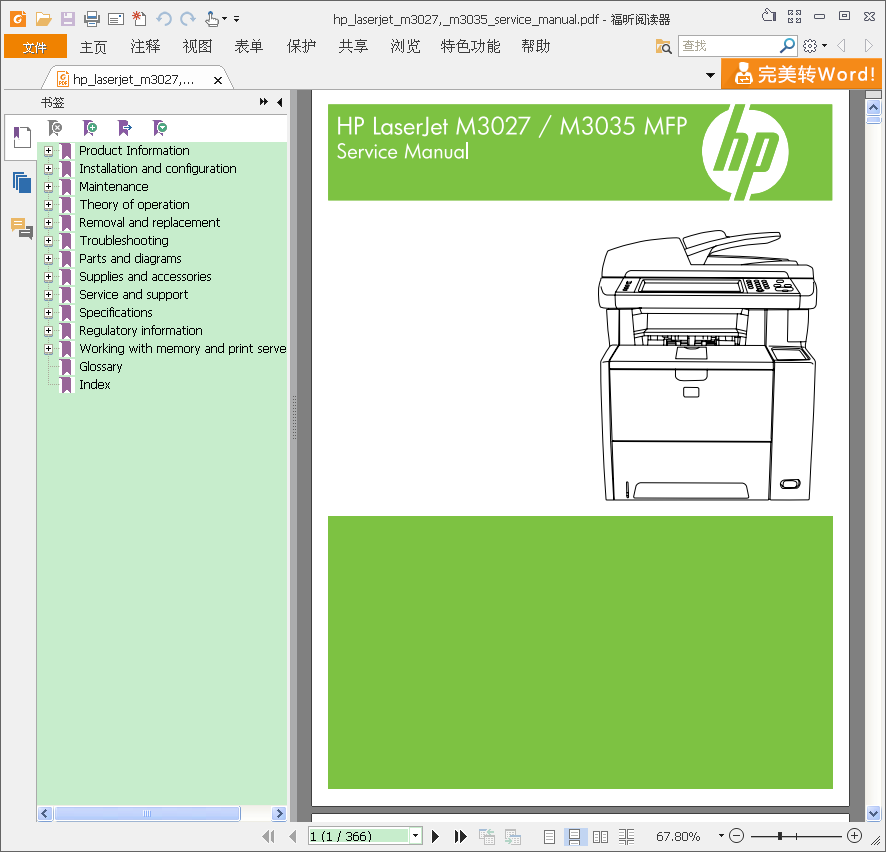This screenshot has height=852, width=886.
Task: Expand Removal and replacement bookmark
Action: coord(49,223)
